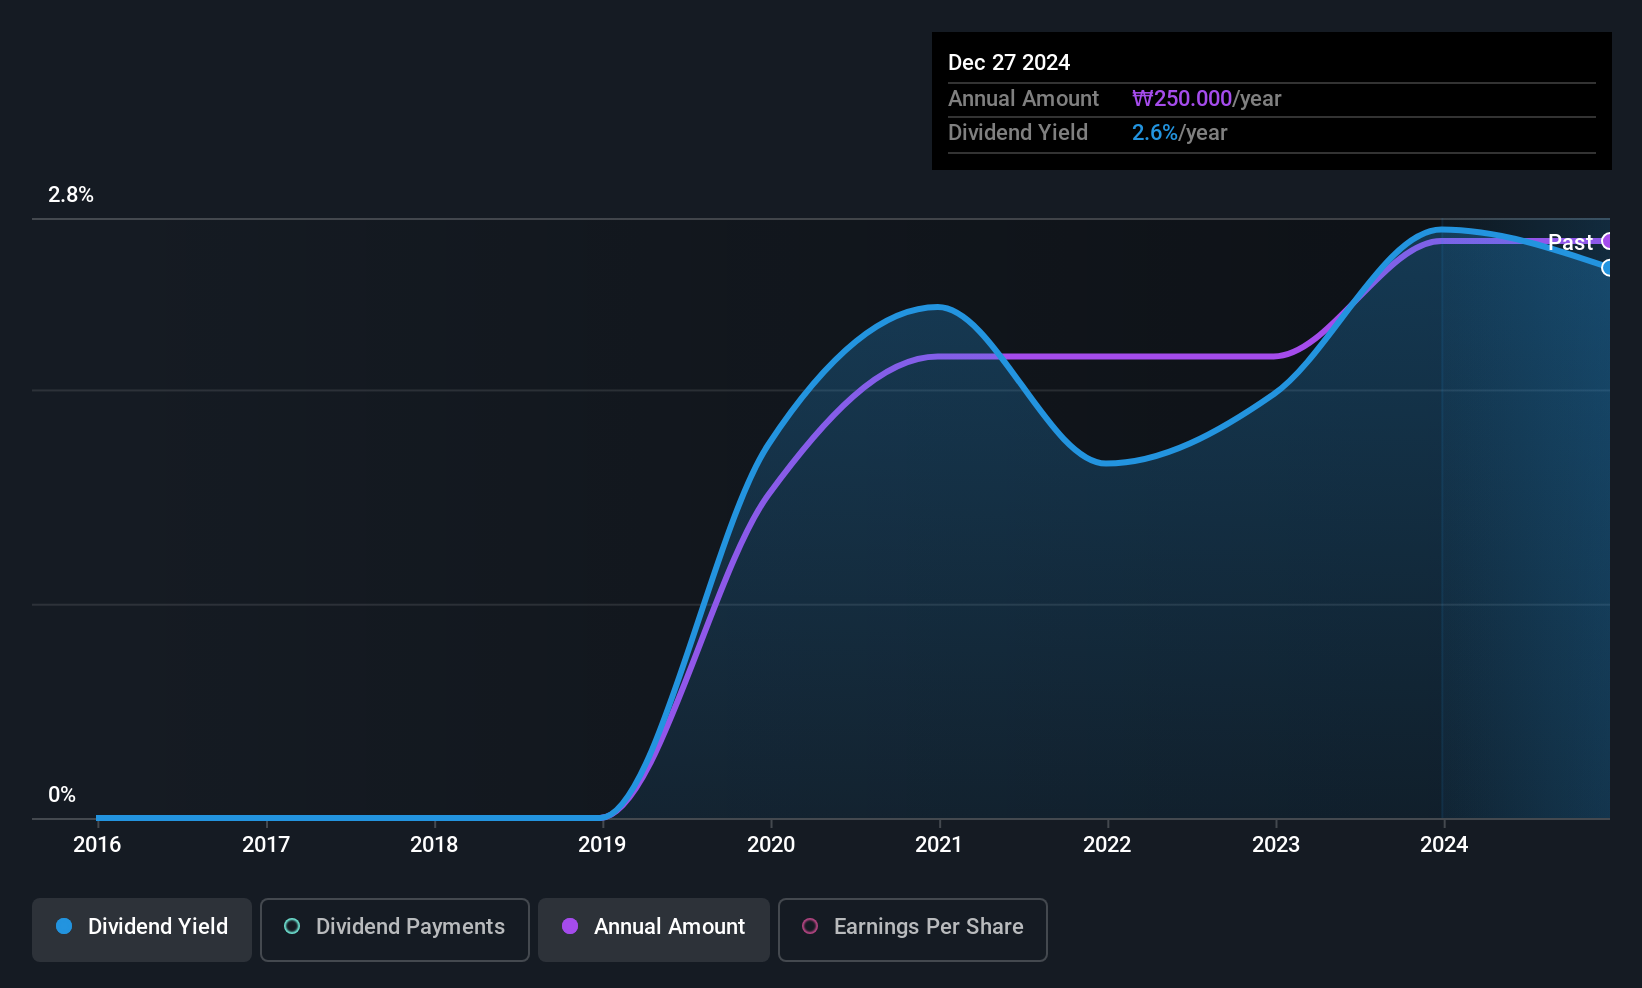Select the 2019 x-axis label
This screenshot has width=1642, height=988.
[602, 845]
